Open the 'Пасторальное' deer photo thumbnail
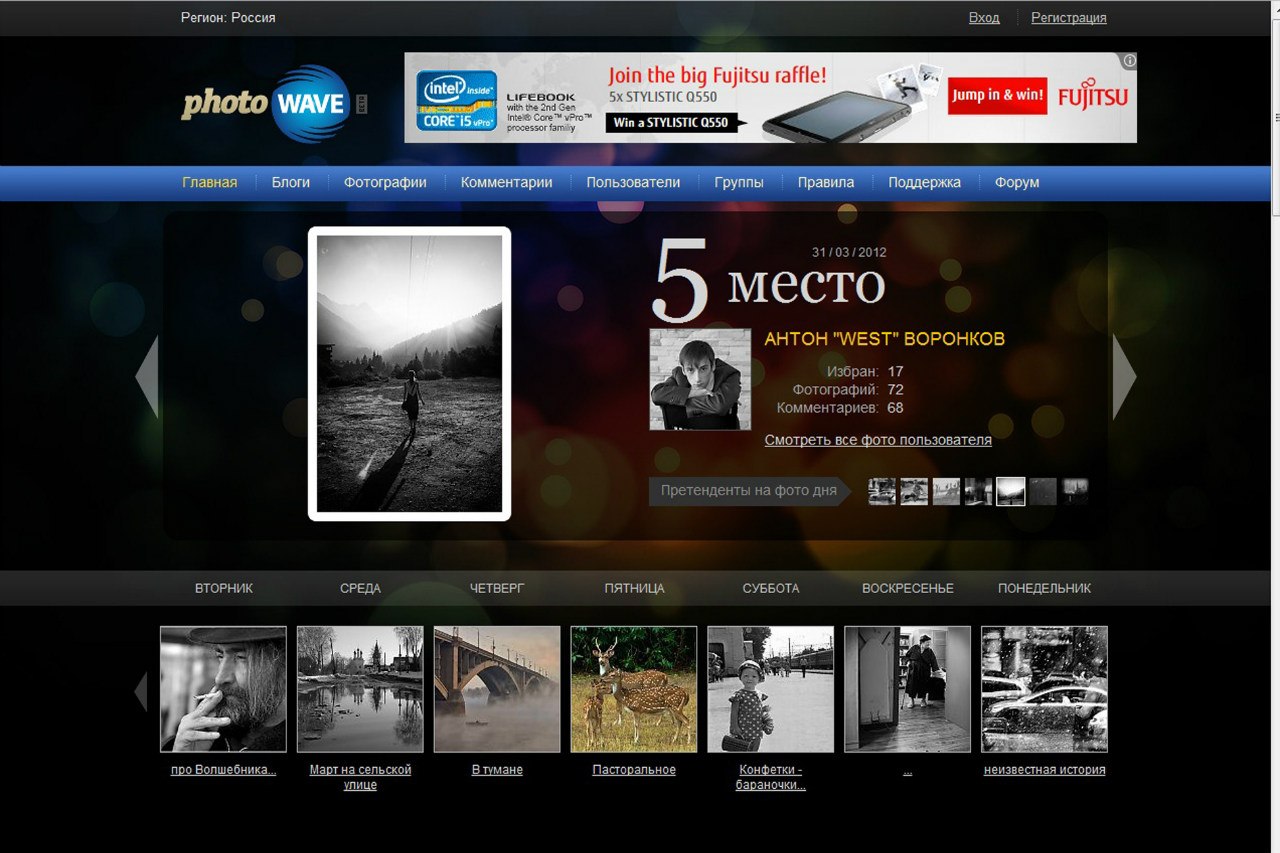The image size is (1280, 853). 634,689
